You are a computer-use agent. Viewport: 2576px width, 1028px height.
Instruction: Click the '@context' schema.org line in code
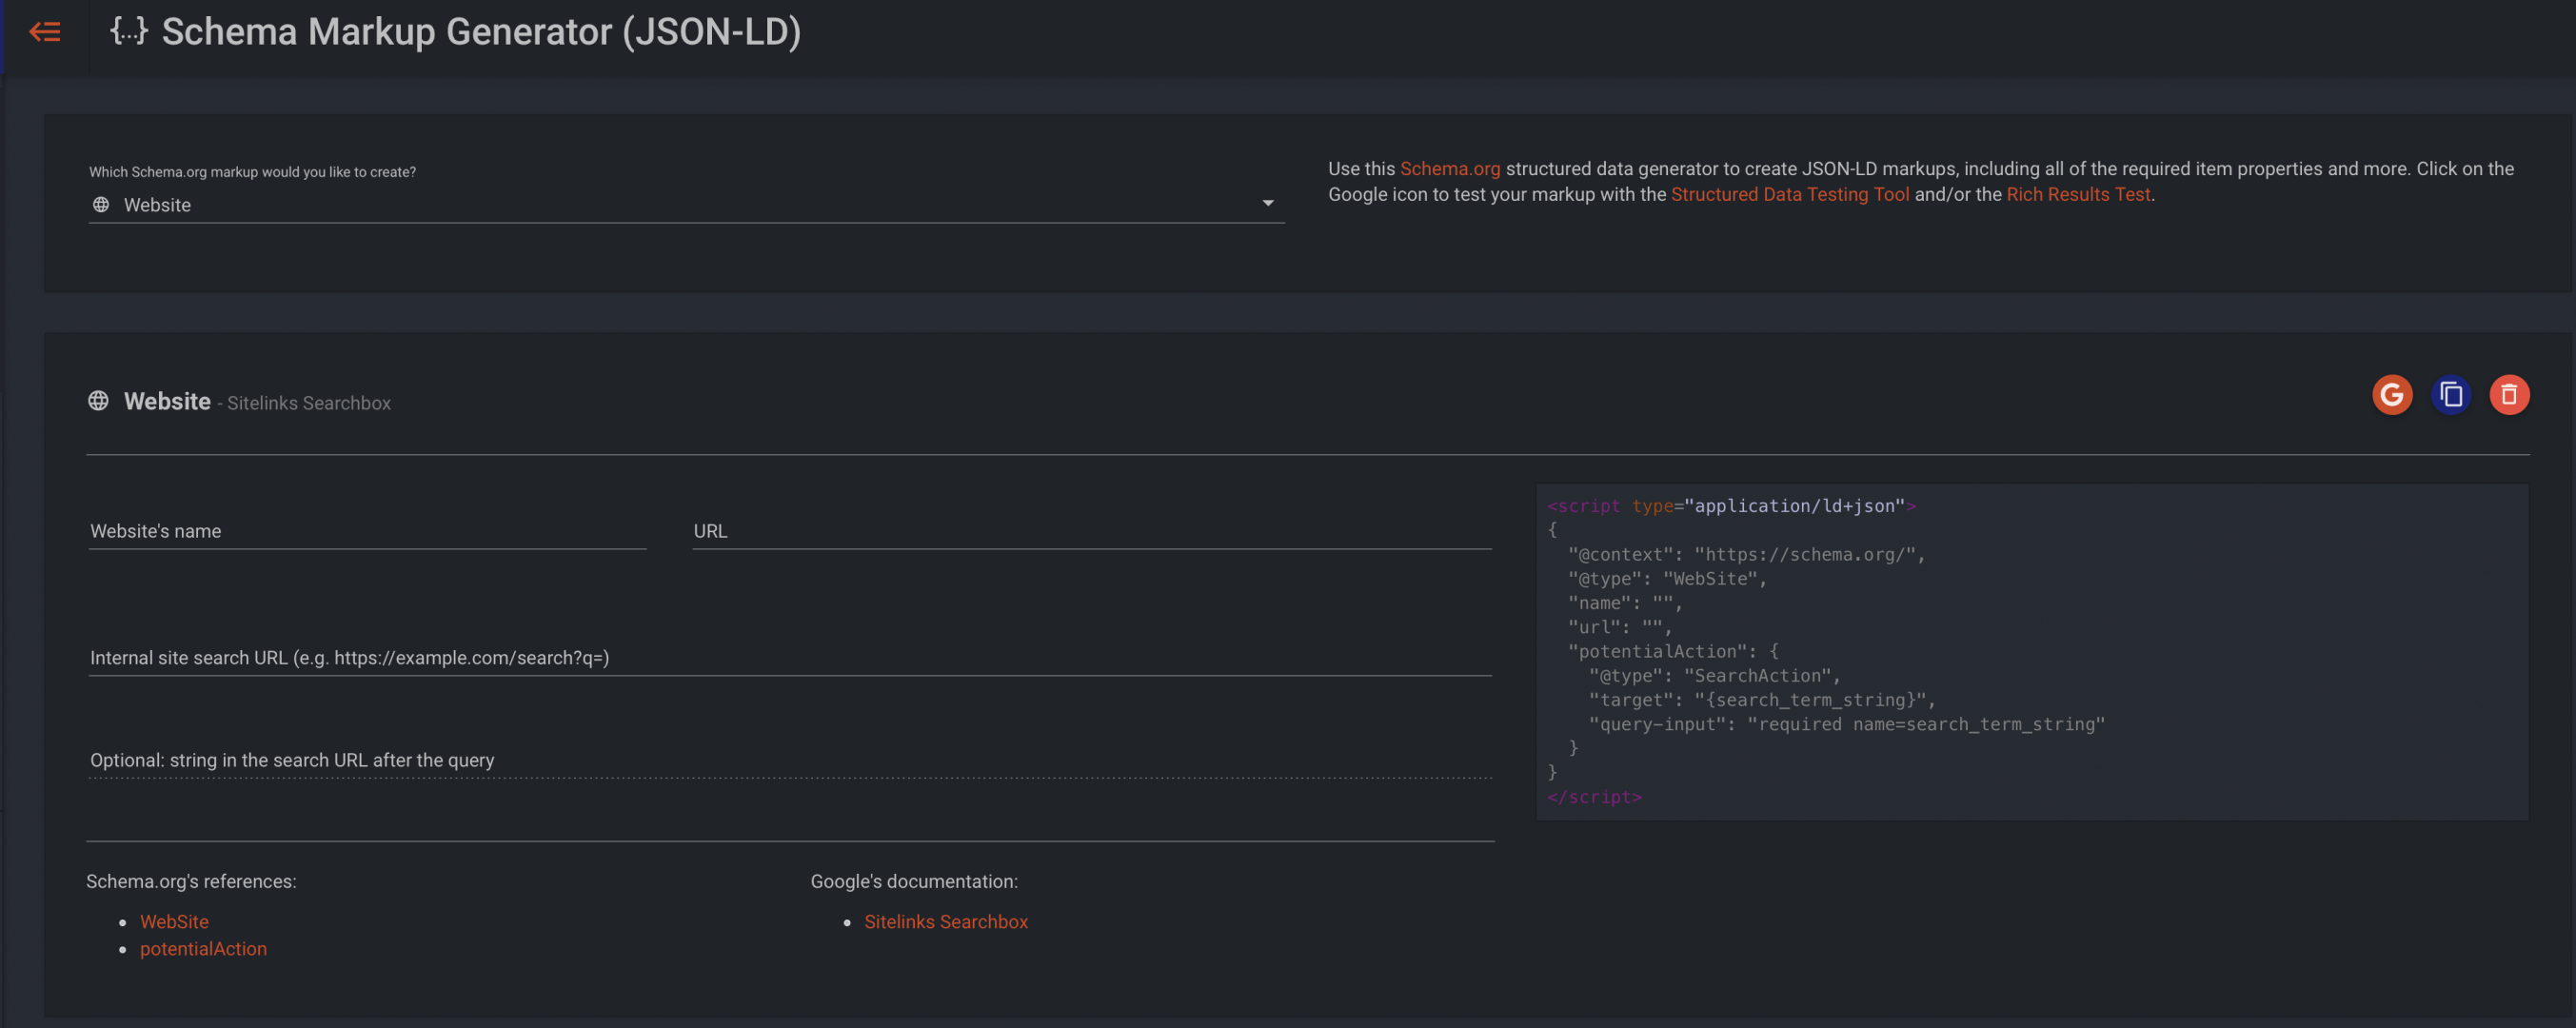1745,554
